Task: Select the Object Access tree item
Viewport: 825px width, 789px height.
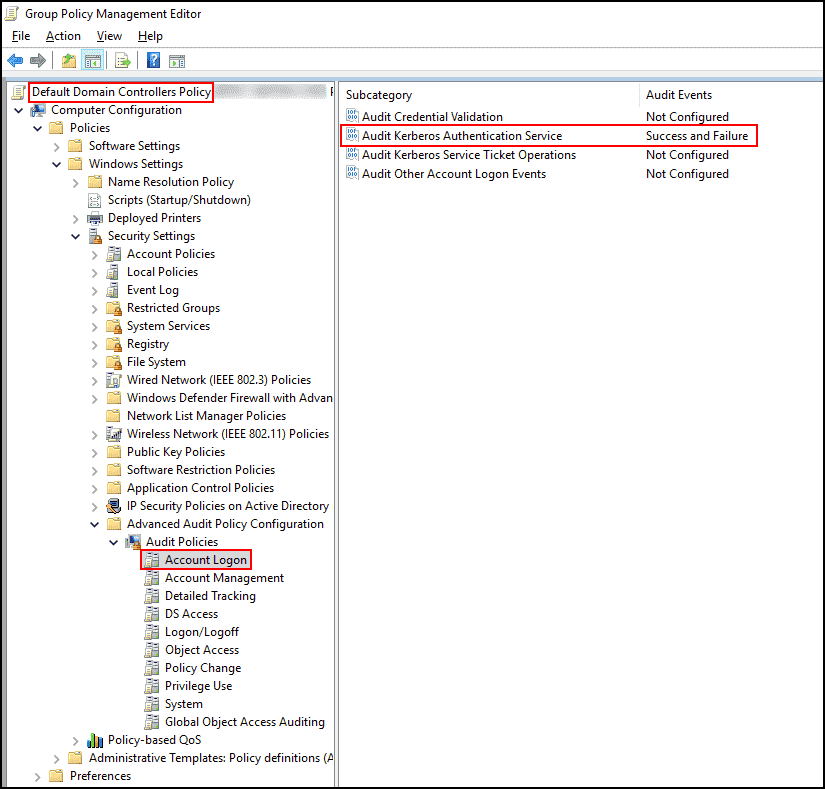Action: (x=202, y=650)
